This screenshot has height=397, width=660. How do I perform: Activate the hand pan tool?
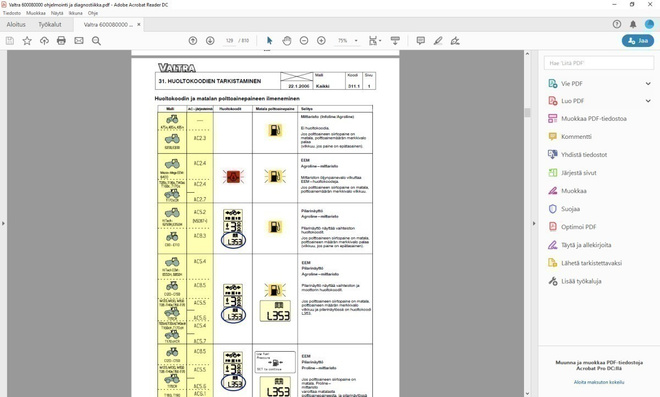coord(287,41)
